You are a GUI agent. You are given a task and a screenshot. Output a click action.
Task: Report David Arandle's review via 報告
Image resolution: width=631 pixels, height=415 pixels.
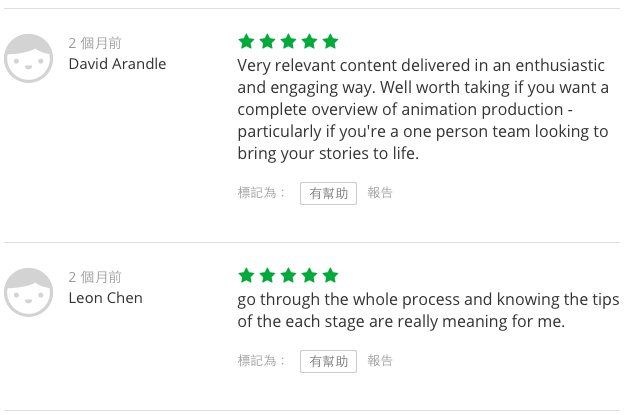point(380,193)
